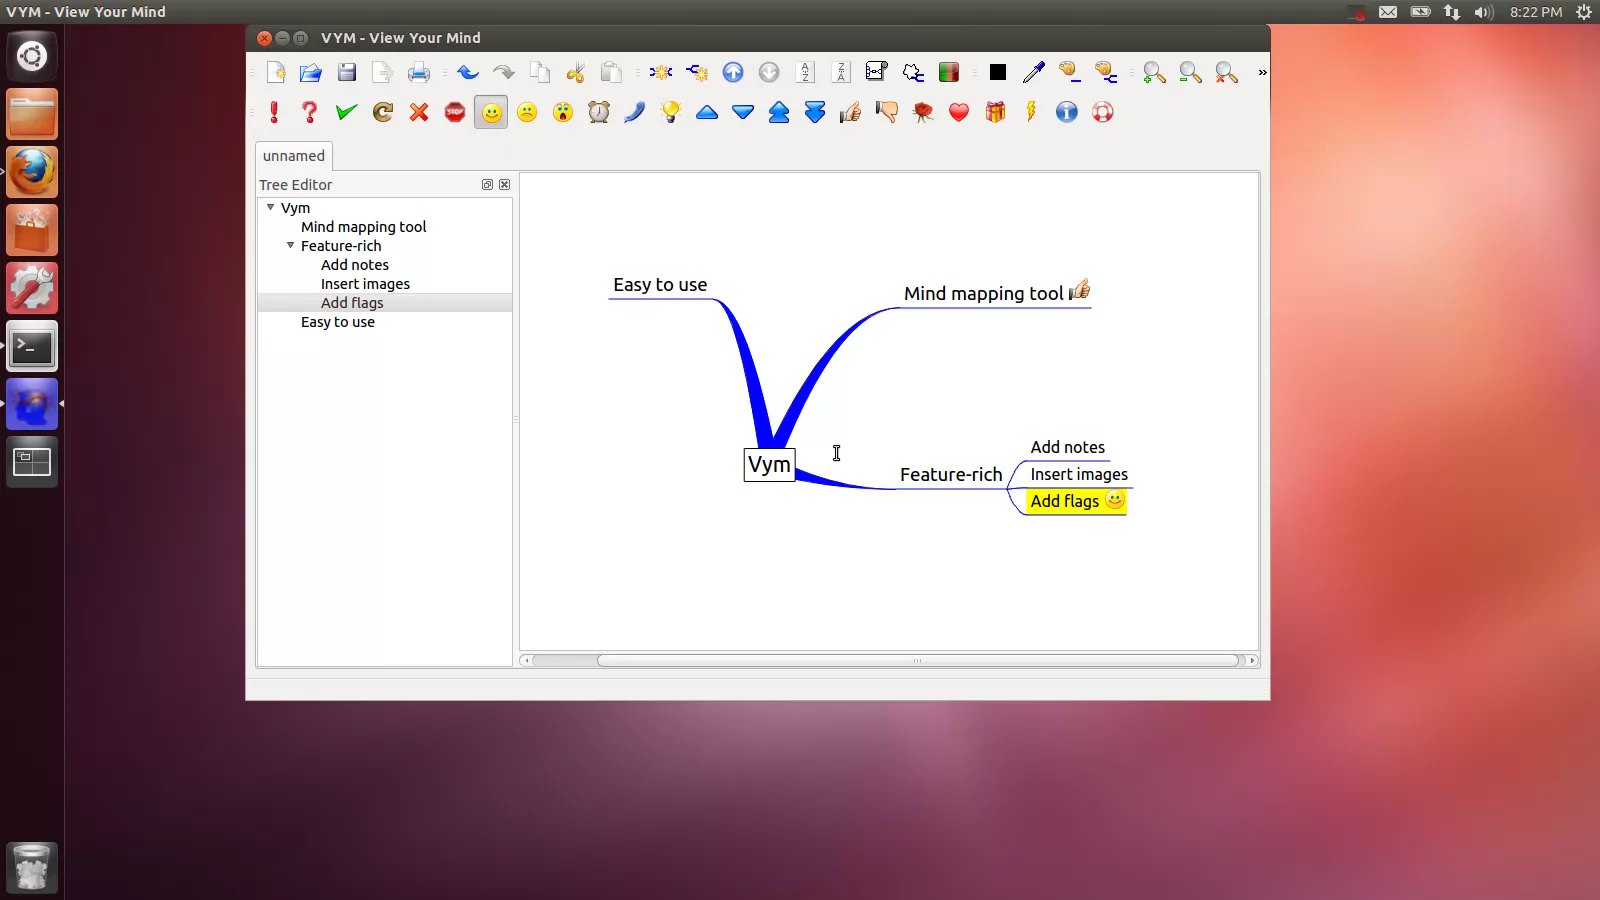Image resolution: width=1600 pixels, height=900 pixels.
Task: Switch to the unnamed map tab
Action: tap(294, 156)
